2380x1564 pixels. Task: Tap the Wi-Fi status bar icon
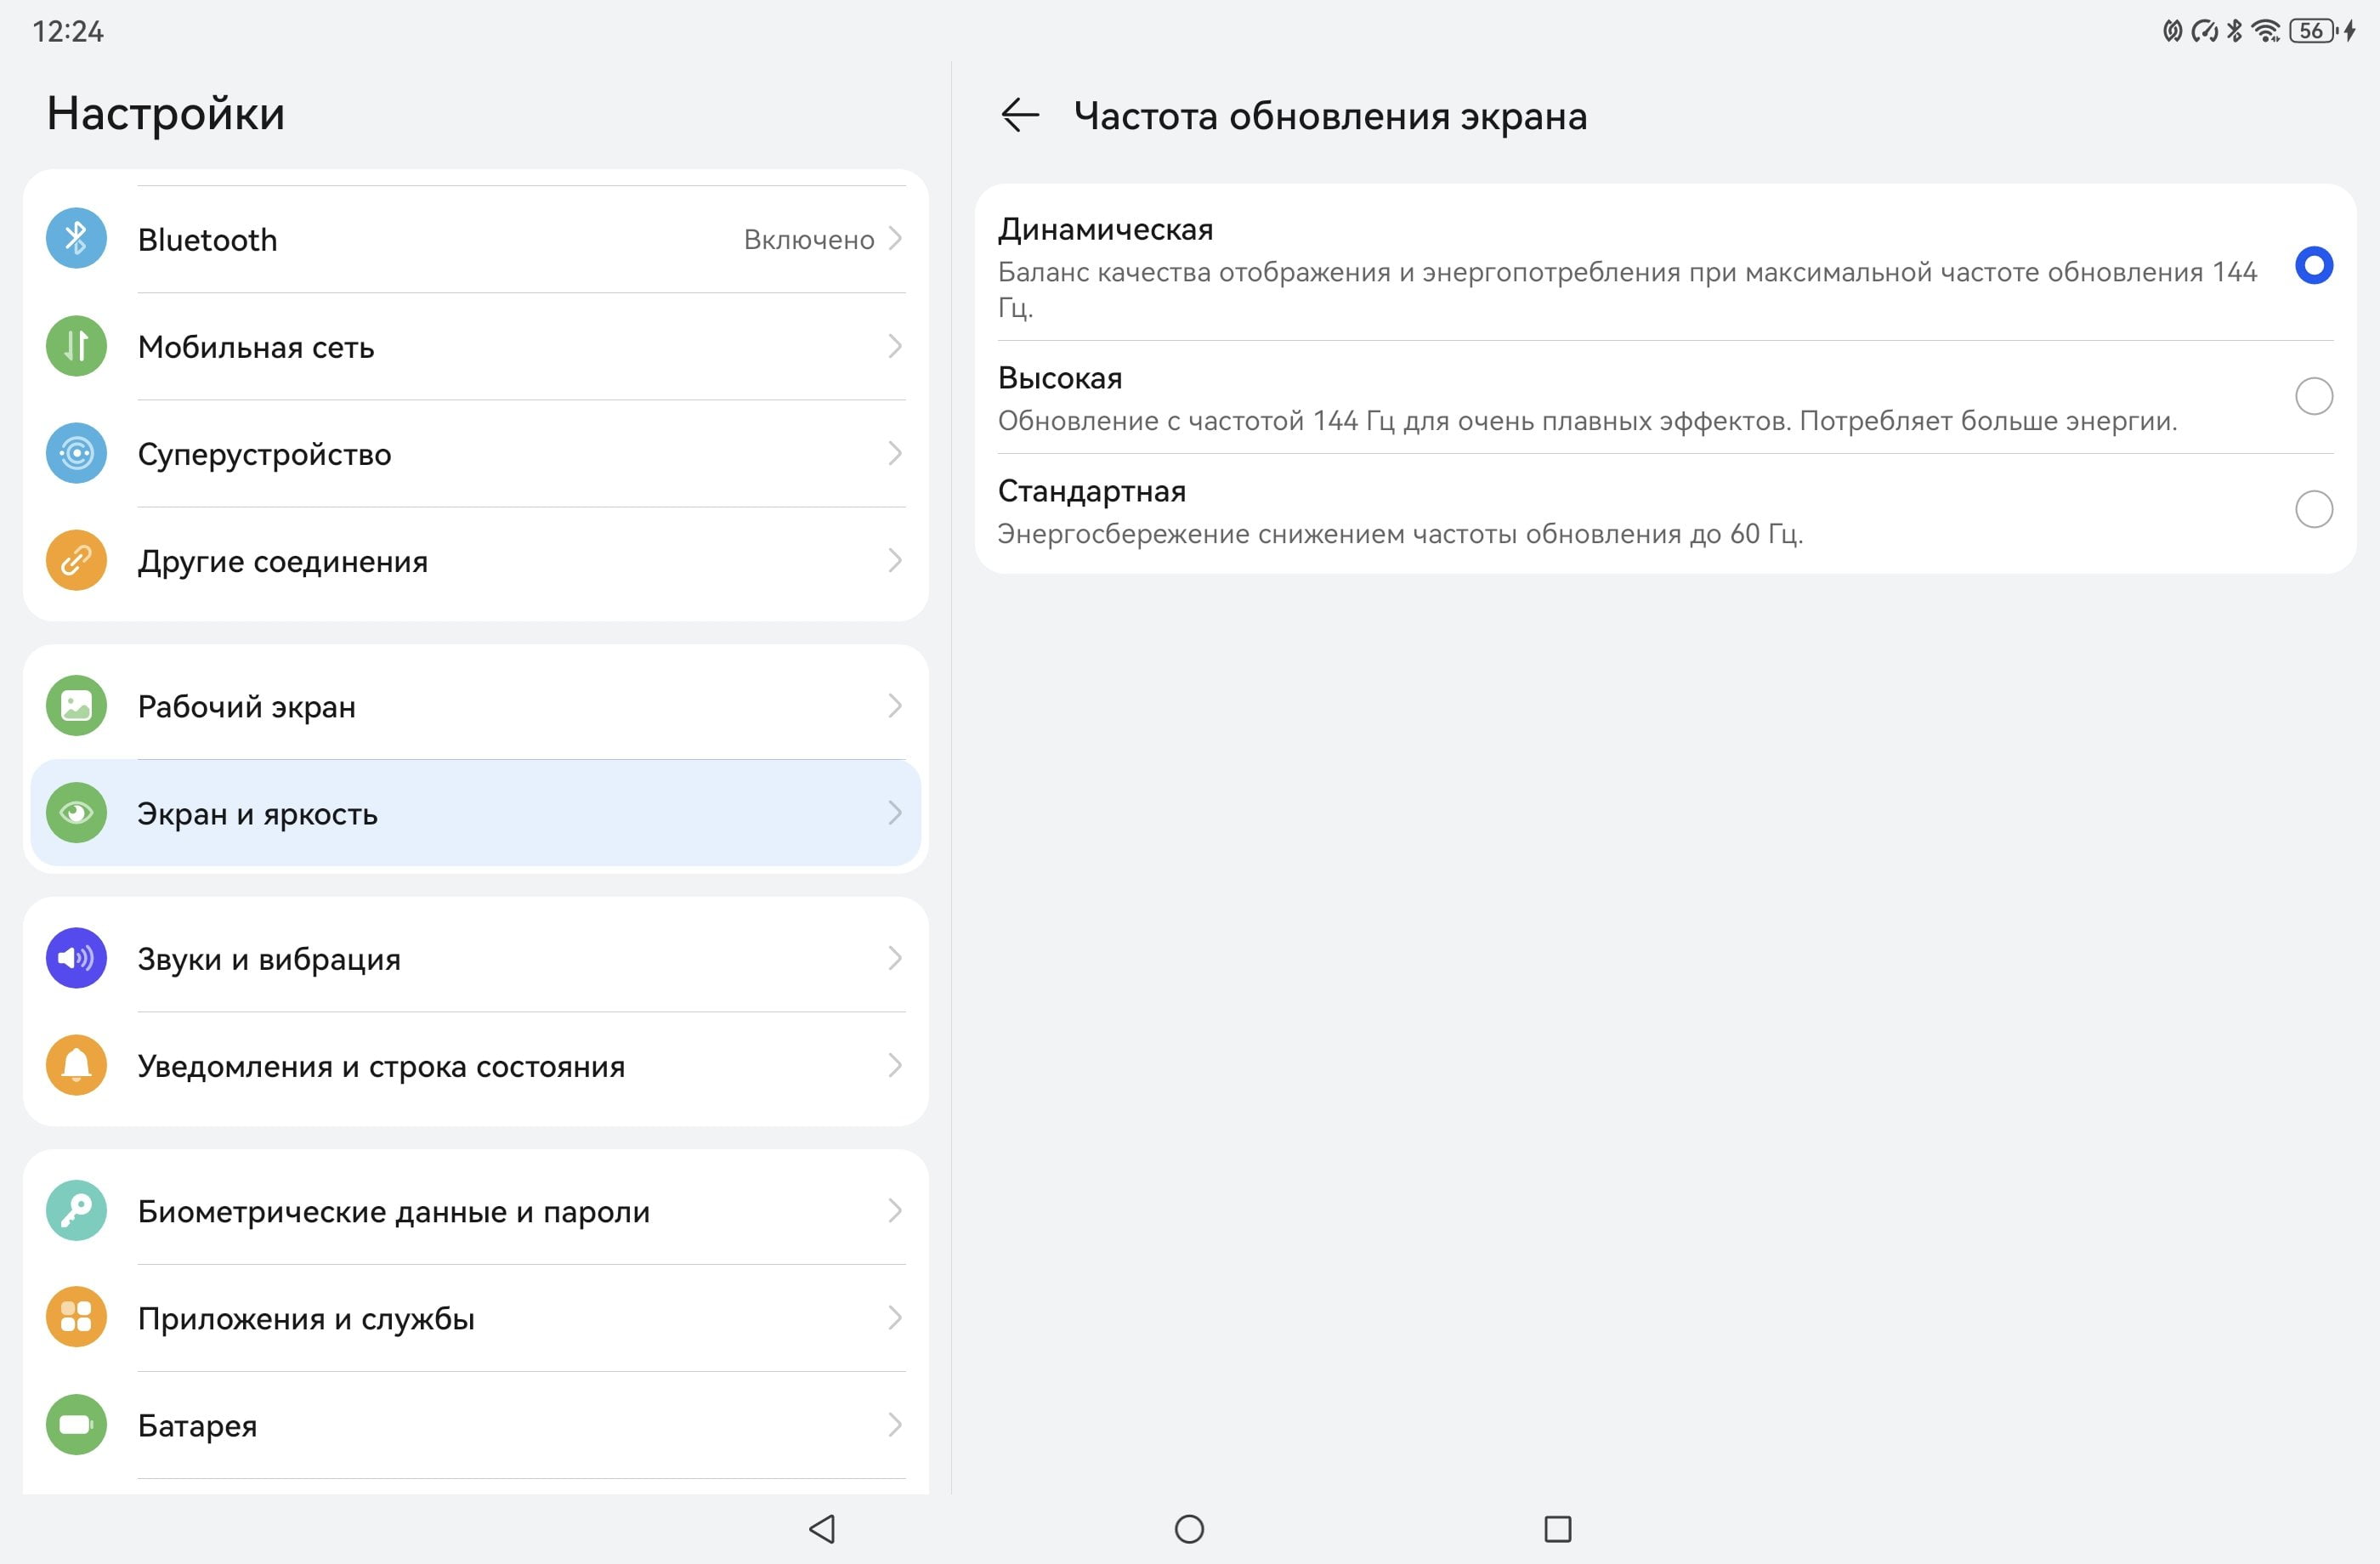[x=2266, y=31]
